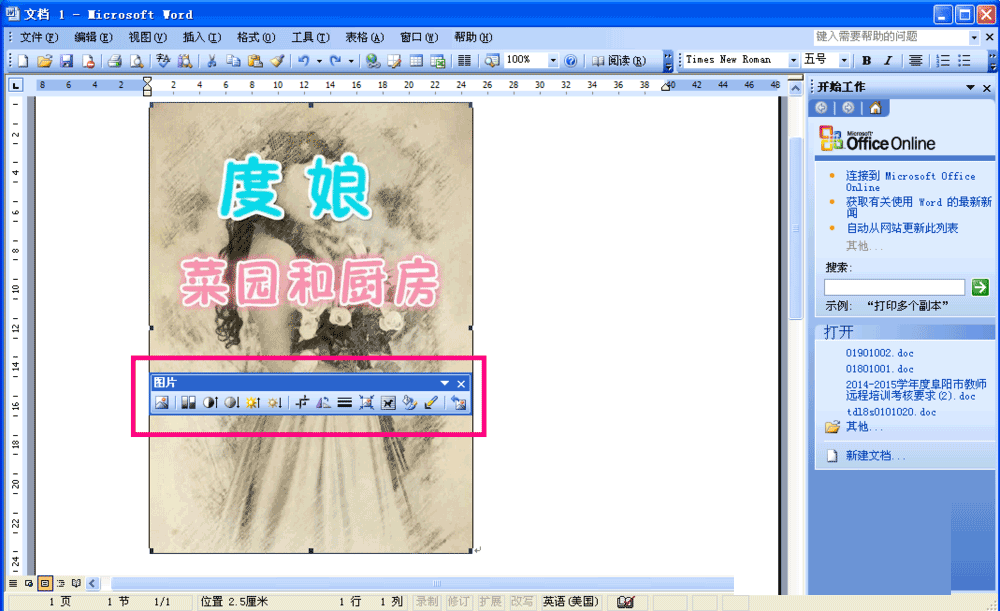Click the task pane 搜索 input field
Screen dimensions: 1000x611
pos(894,287)
